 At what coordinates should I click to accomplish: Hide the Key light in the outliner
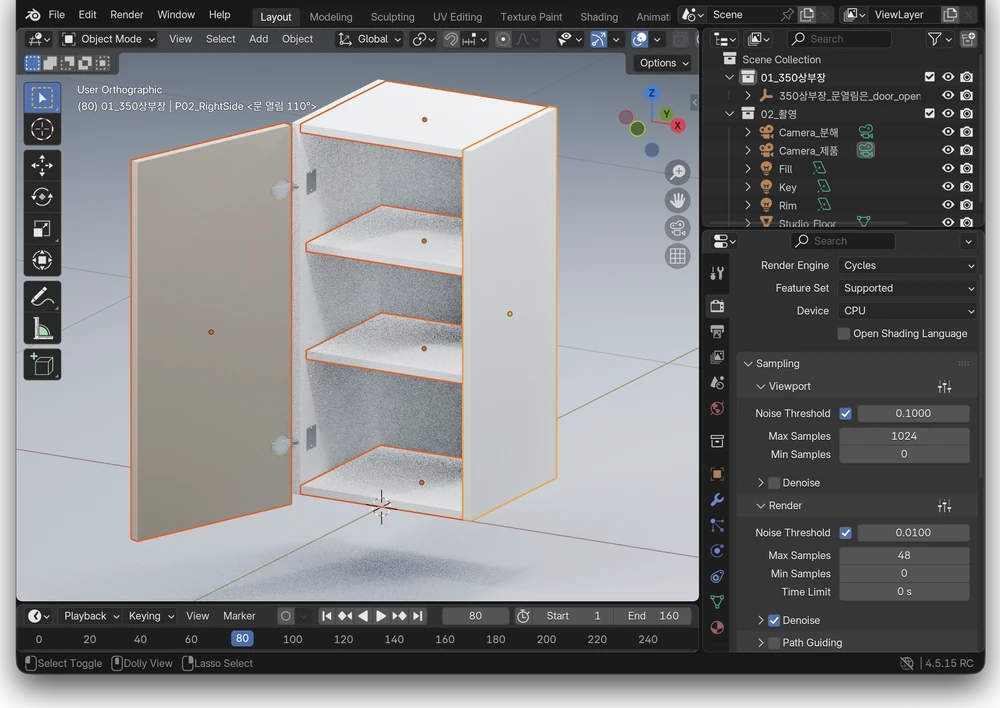(948, 187)
